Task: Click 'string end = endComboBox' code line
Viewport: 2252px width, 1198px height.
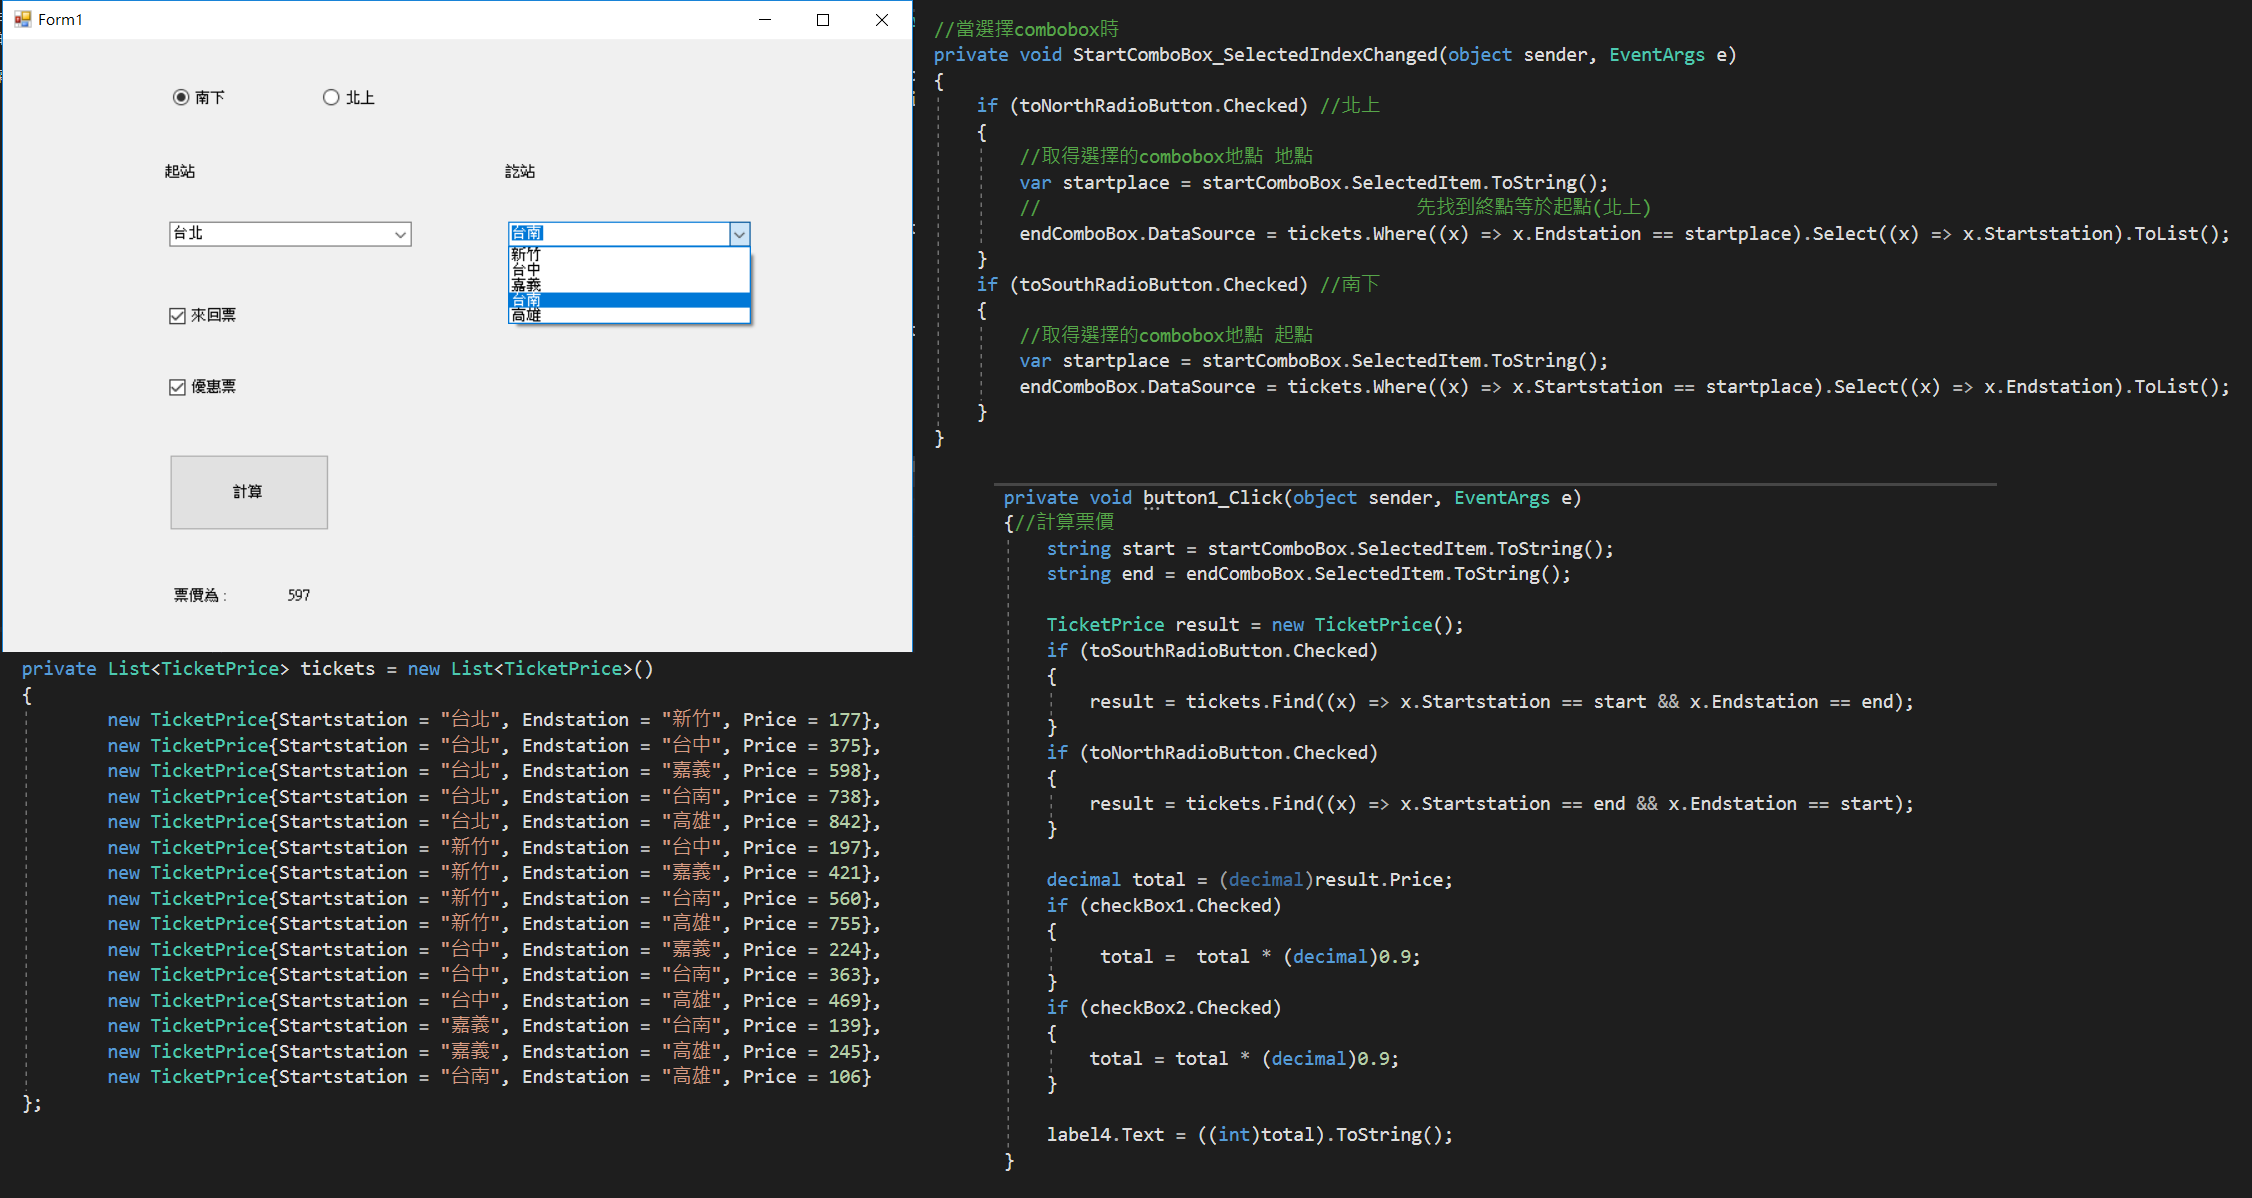Action: (x=1309, y=574)
